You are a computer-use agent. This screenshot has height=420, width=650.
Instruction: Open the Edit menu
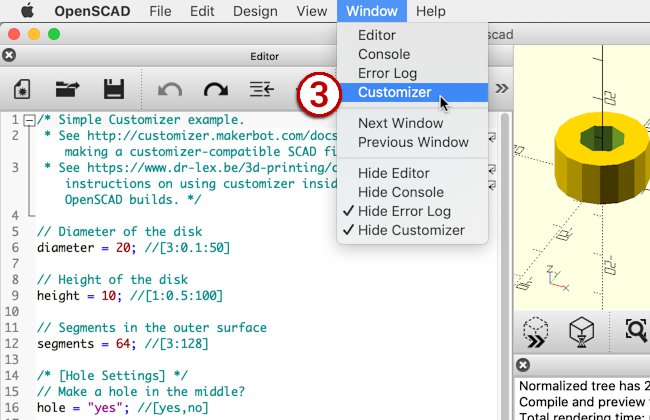tap(202, 11)
